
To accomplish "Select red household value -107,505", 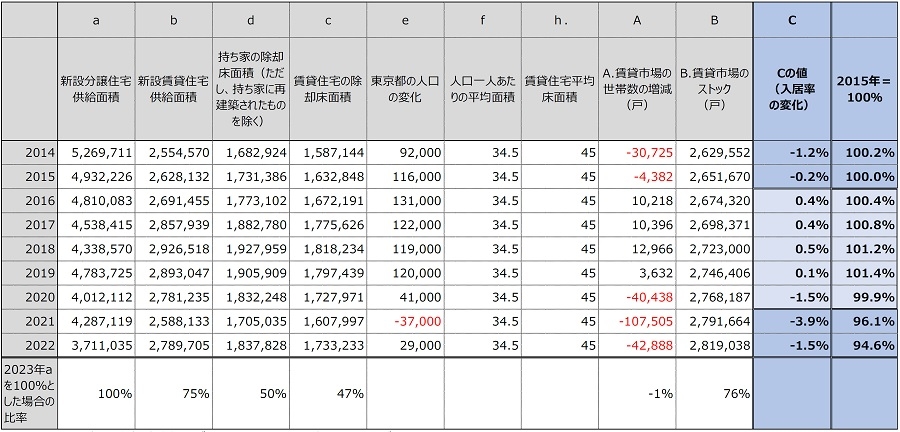I will 637,321.
